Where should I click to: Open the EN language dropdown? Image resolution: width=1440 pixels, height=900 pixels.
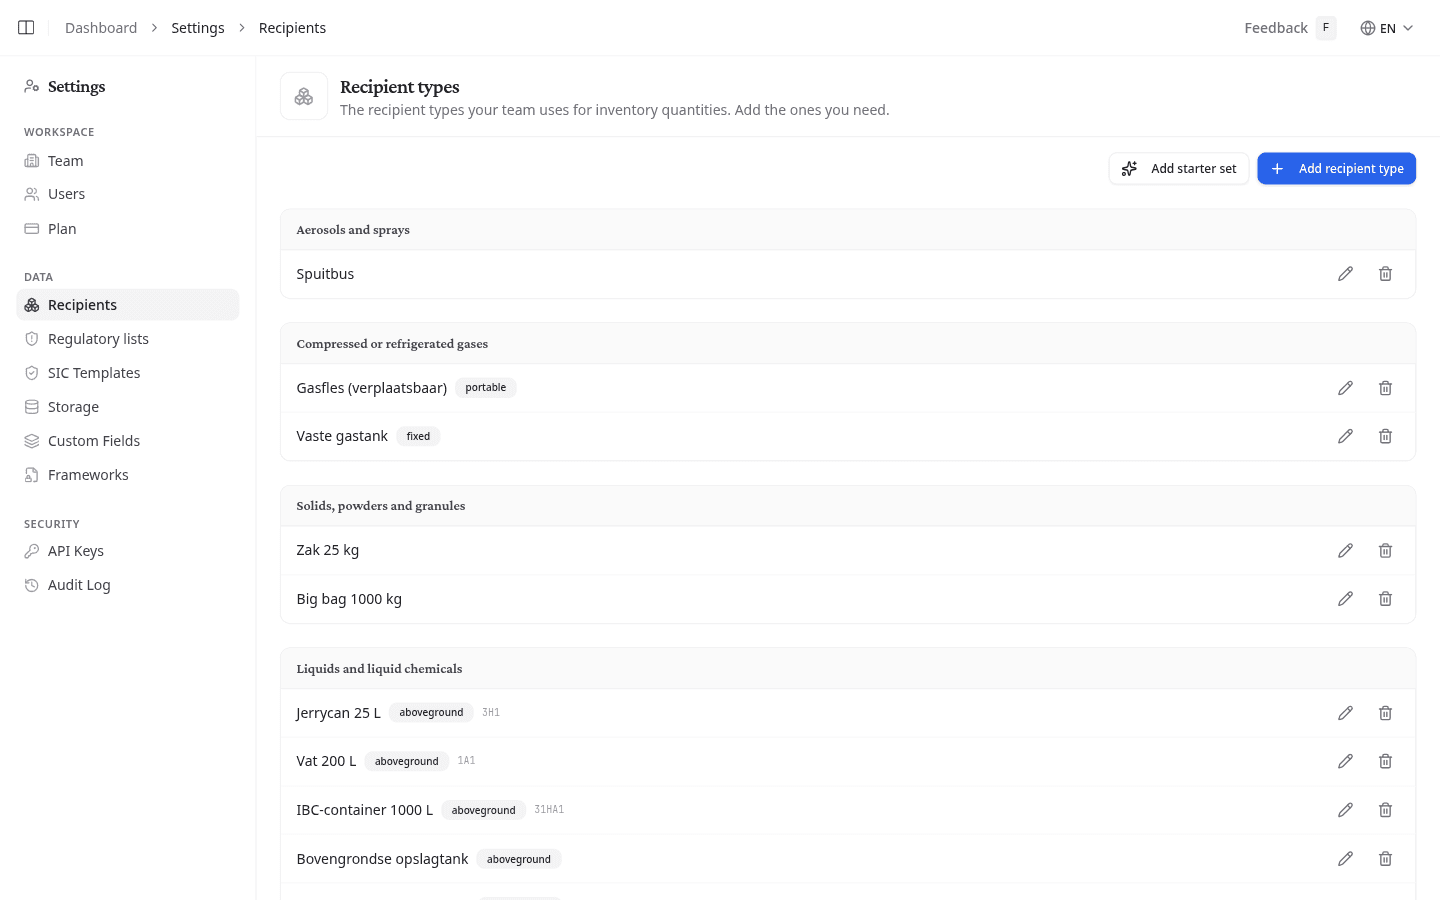pyautogui.click(x=1386, y=28)
